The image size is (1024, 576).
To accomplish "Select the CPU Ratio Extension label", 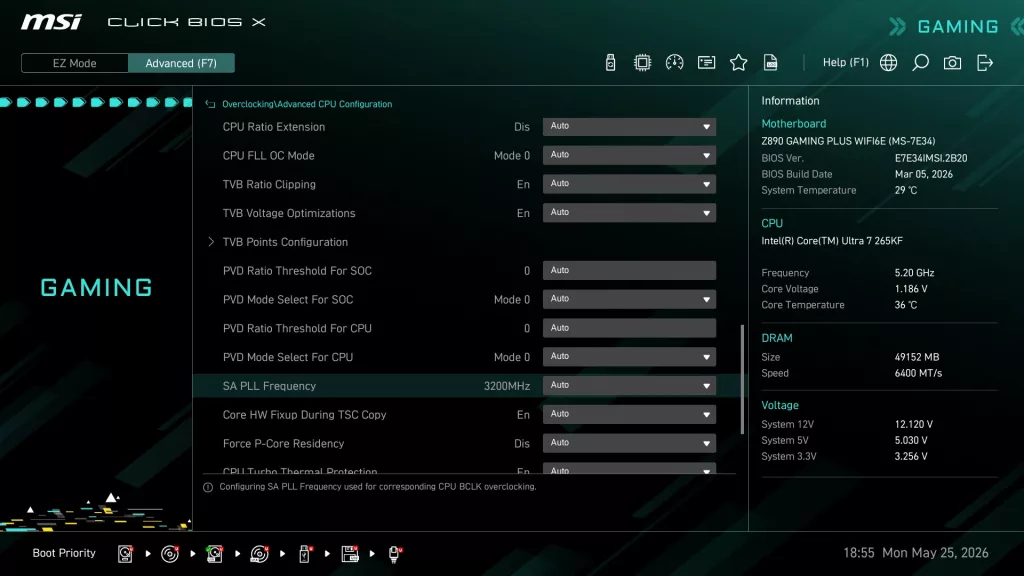I will [274, 127].
